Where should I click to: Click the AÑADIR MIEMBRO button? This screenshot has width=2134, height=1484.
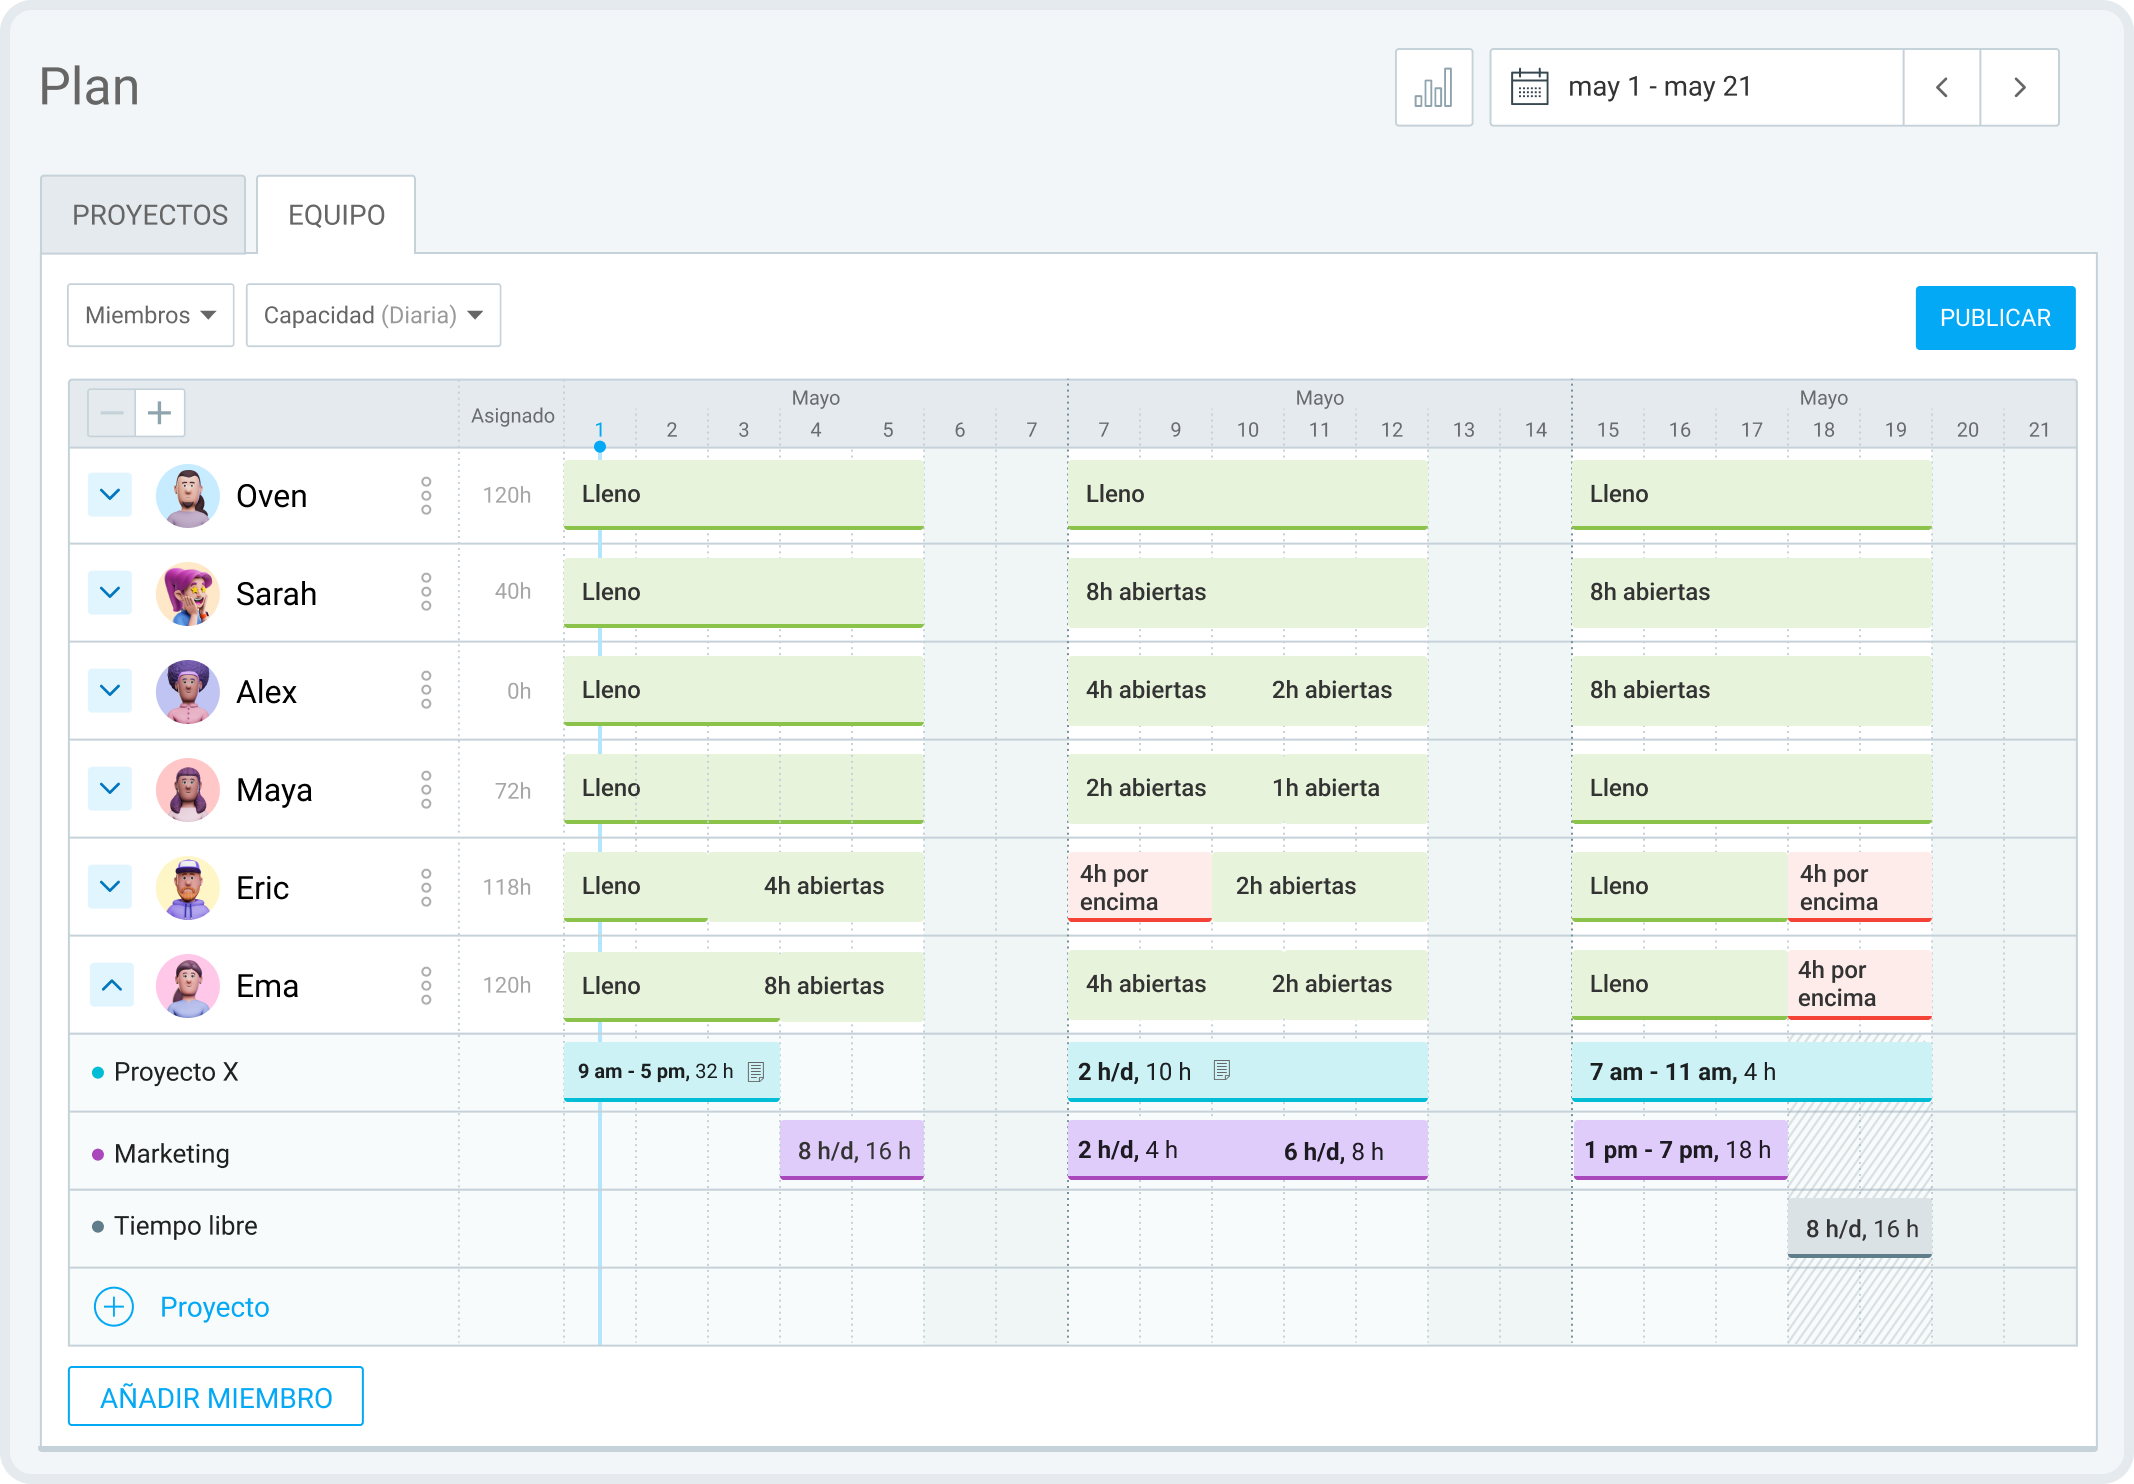[x=215, y=1397]
